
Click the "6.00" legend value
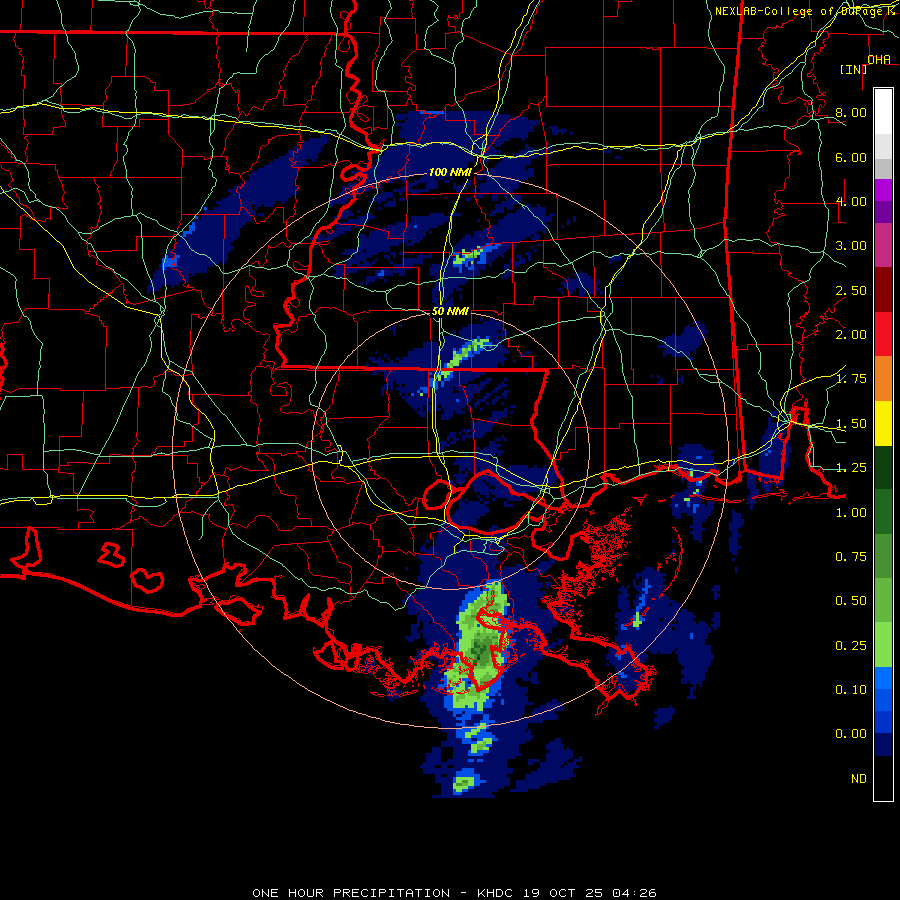[x=851, y=157]
